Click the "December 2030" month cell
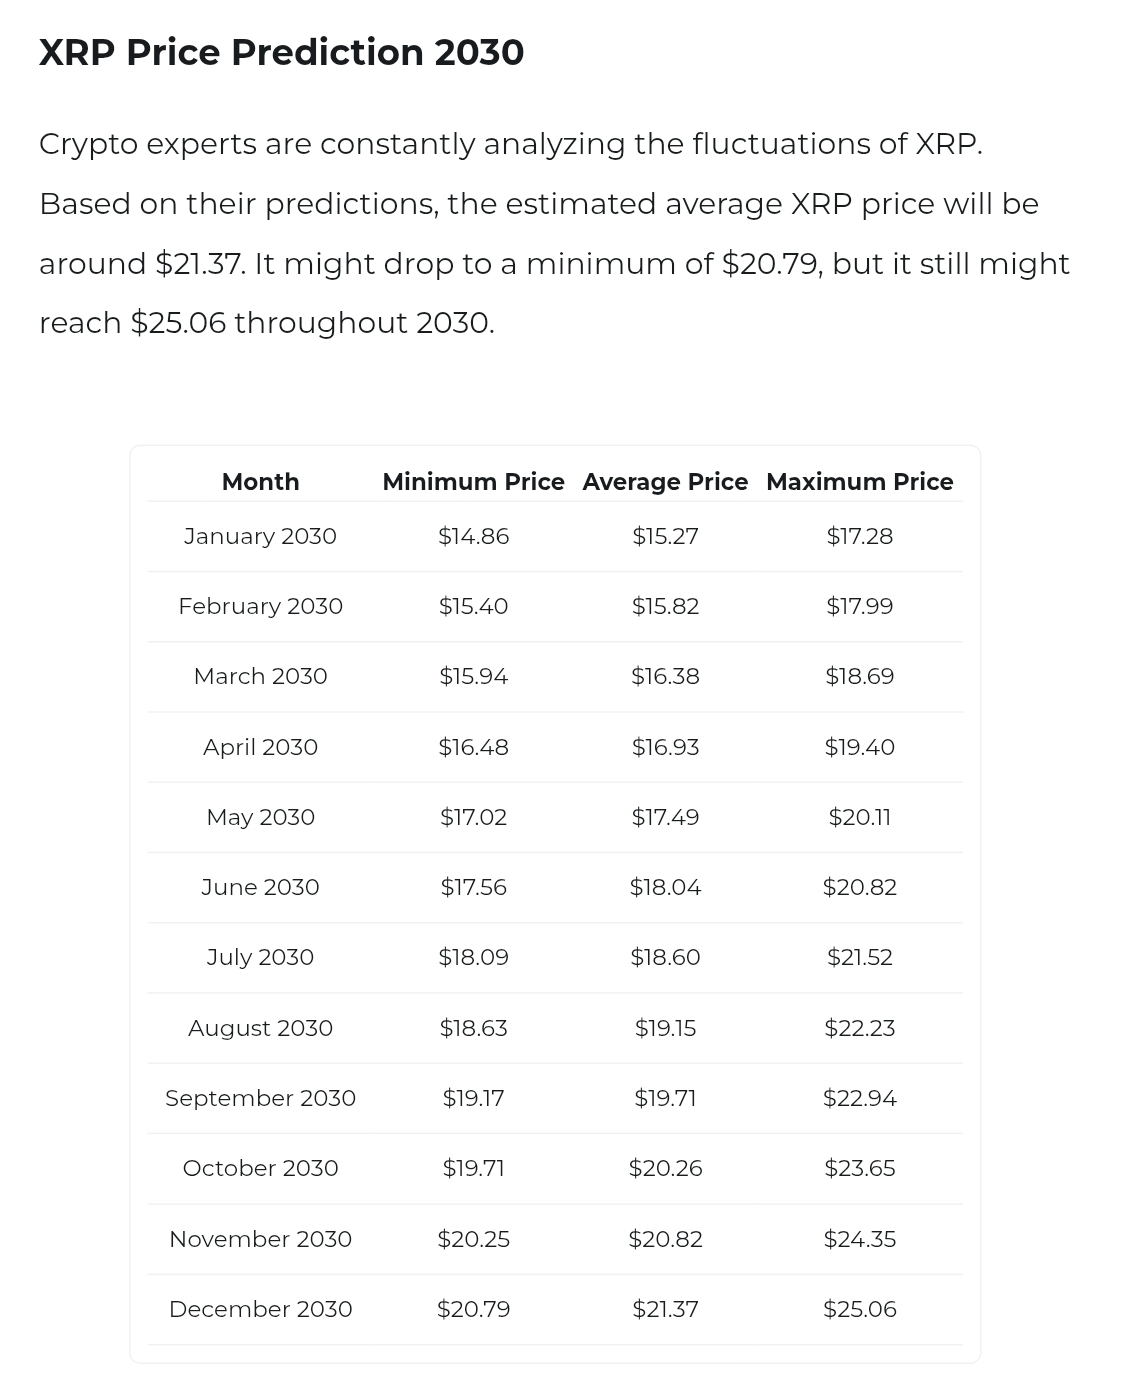The height and width of the screenshot is (1399, 1133). tap(260, 1309)
